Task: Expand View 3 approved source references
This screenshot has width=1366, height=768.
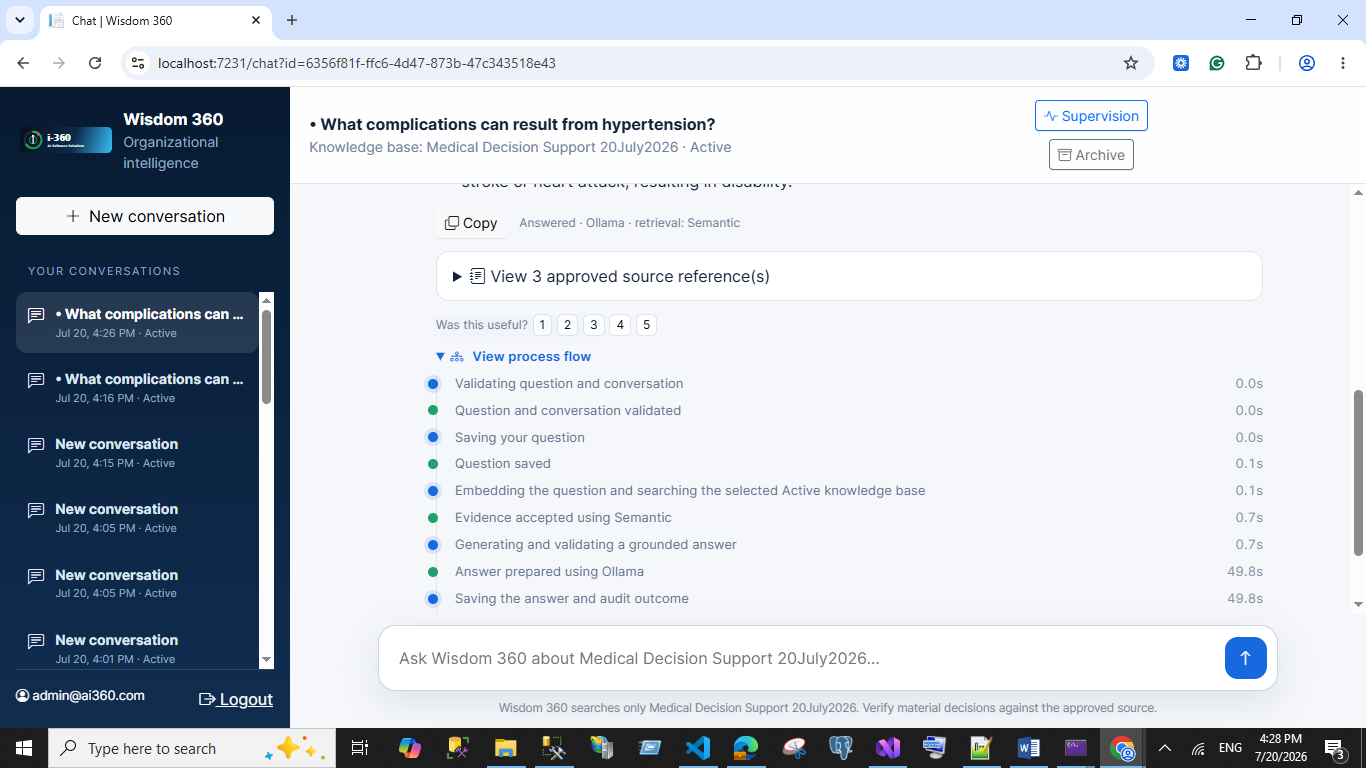Action: point(849,276)
